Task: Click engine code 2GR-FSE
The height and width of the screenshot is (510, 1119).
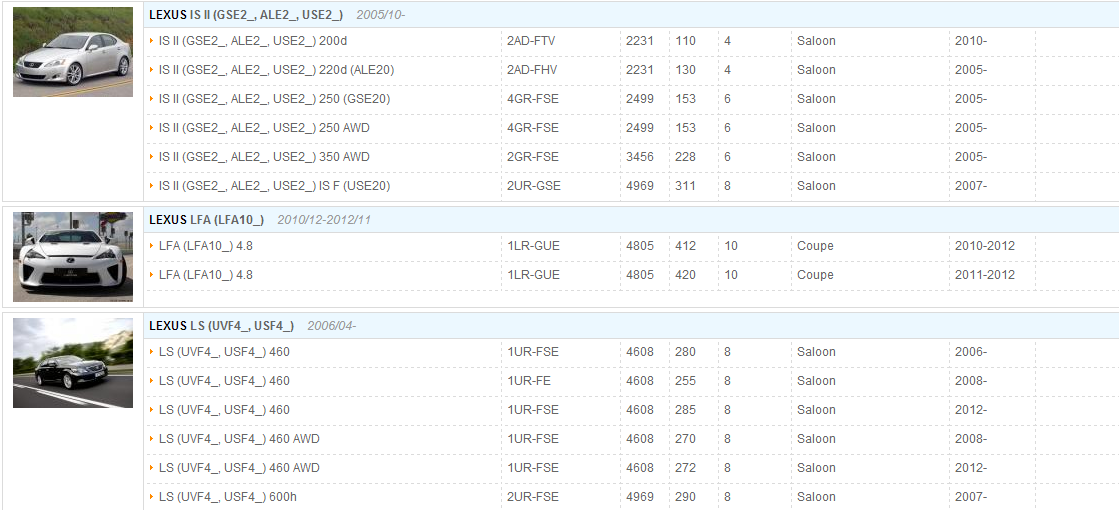Action: click(x=533, y=157)
